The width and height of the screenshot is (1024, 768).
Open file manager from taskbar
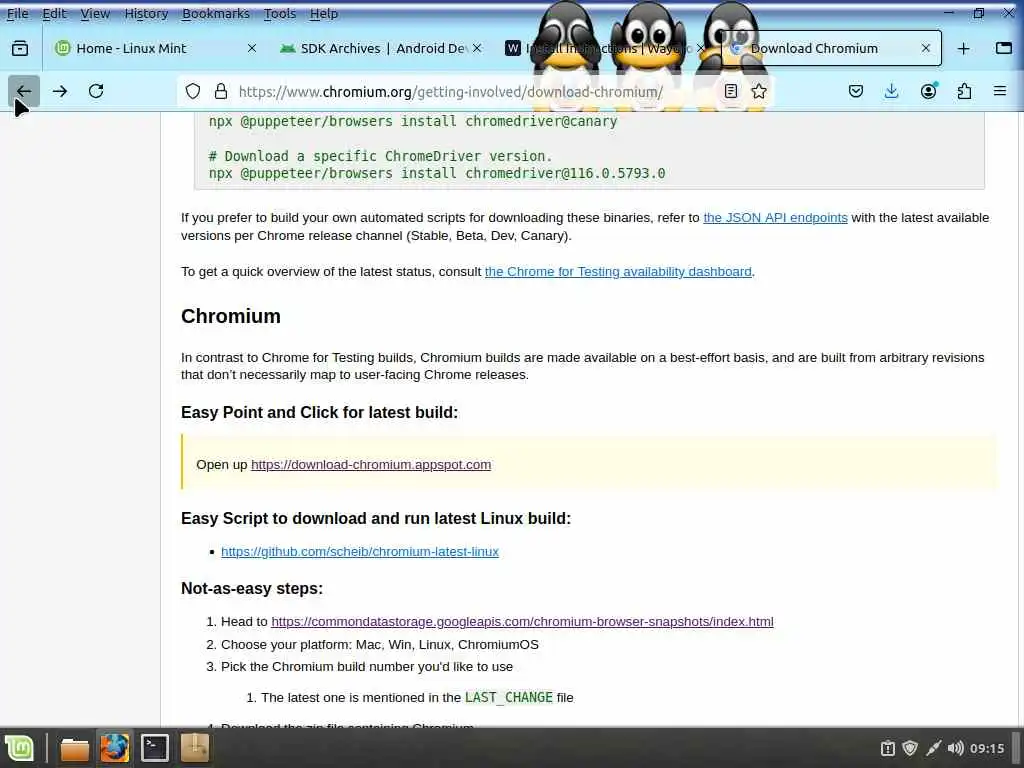coord(74,748)
